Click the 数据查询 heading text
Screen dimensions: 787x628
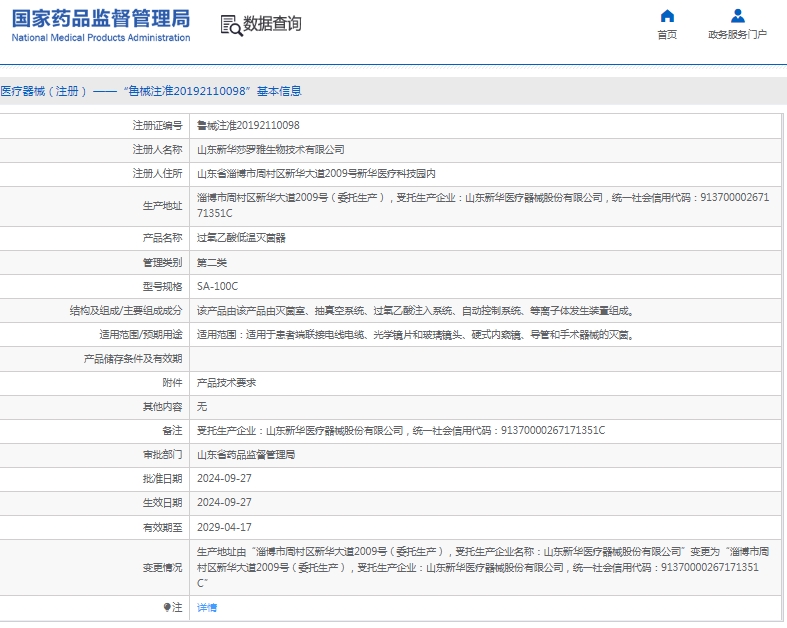pos(272,24)
